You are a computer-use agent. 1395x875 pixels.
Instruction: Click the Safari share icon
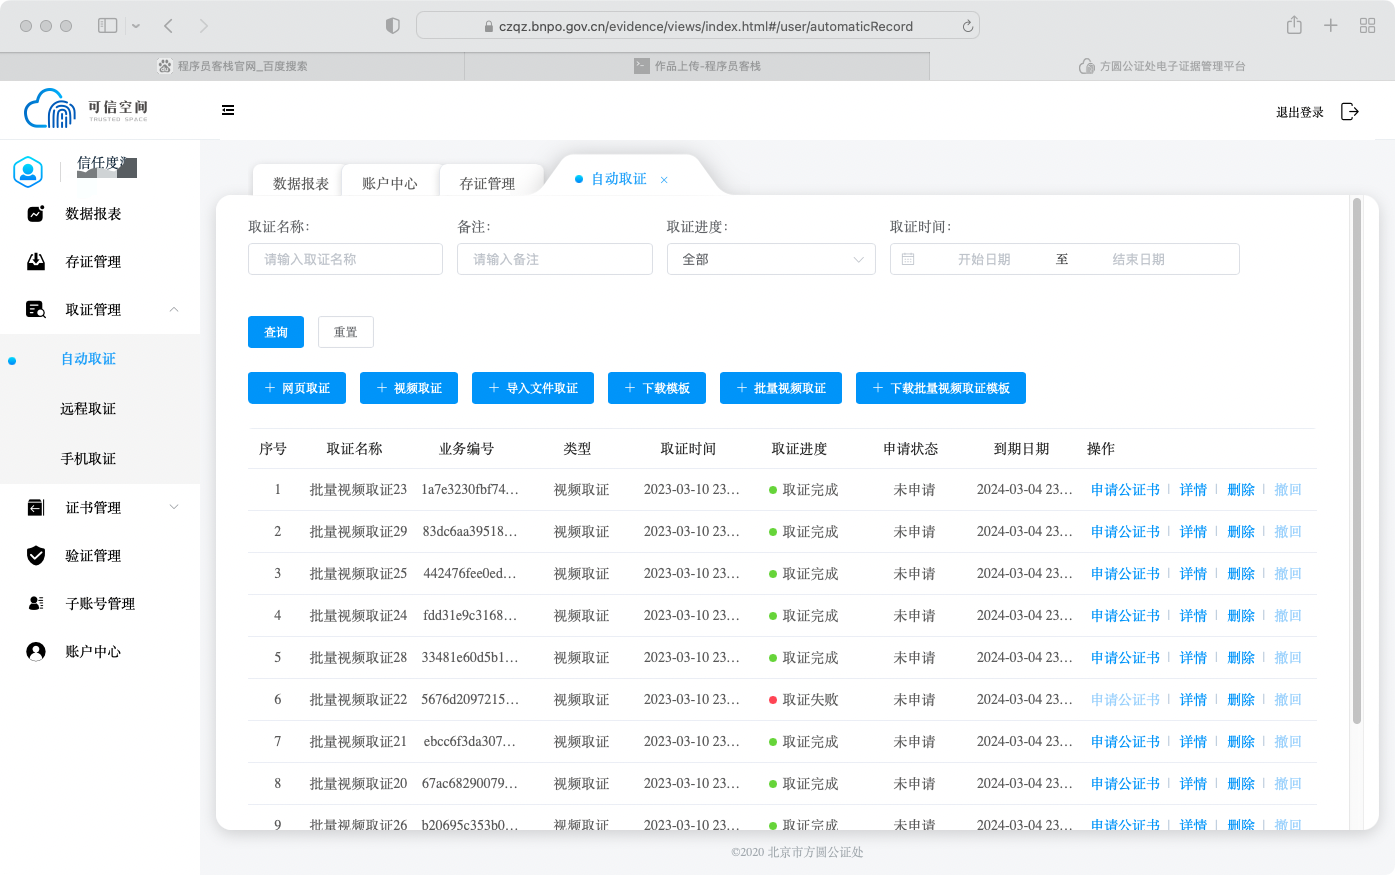pos(1294,25)
